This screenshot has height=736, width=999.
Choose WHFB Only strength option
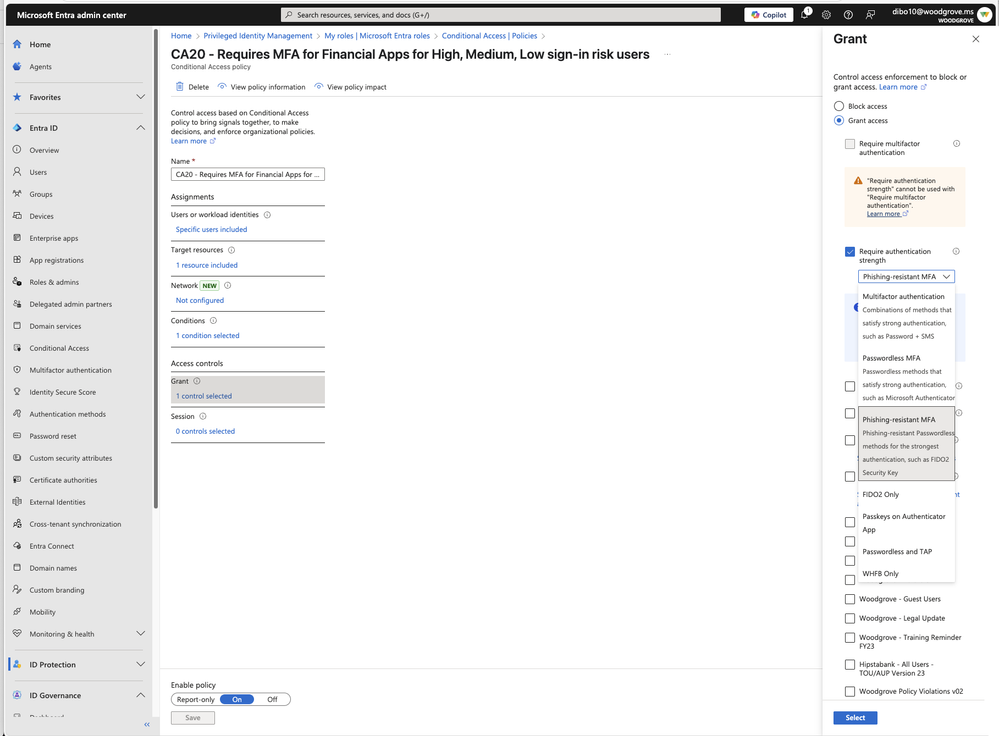point(907,574)
